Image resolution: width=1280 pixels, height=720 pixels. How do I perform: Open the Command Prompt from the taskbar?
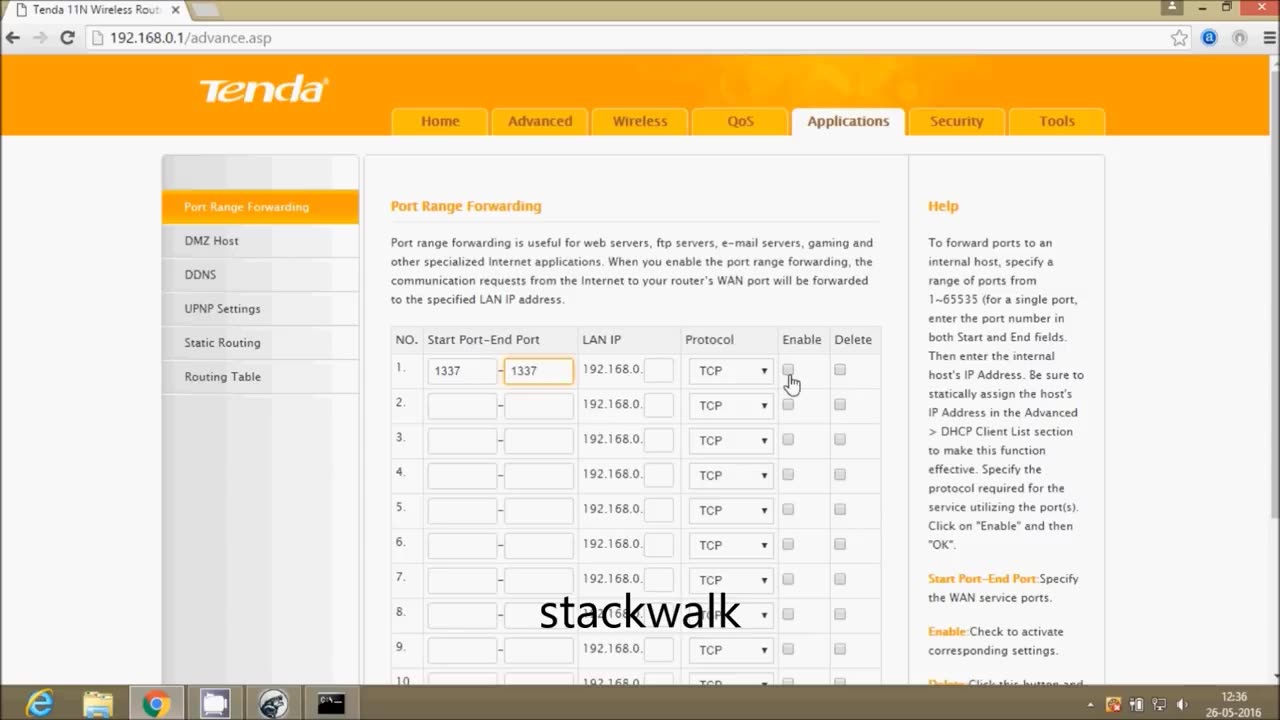click(x=331, y=703)
